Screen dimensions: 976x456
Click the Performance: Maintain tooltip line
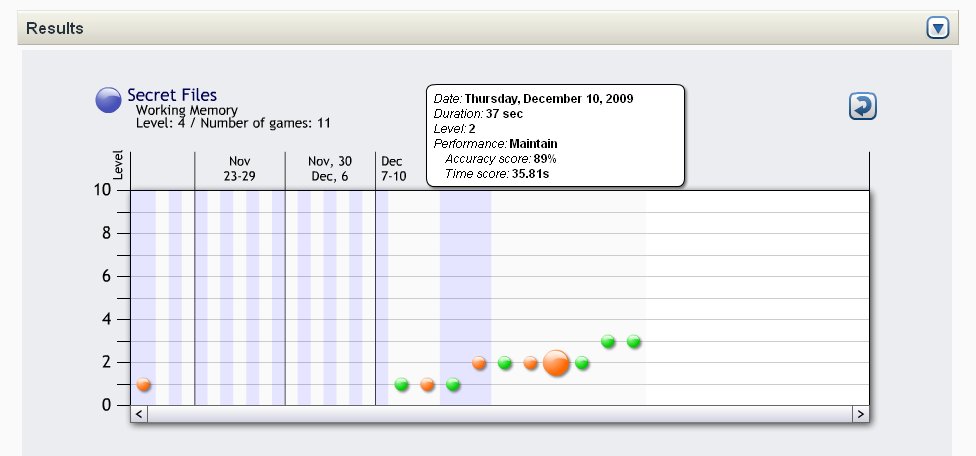tap(495, 144)
